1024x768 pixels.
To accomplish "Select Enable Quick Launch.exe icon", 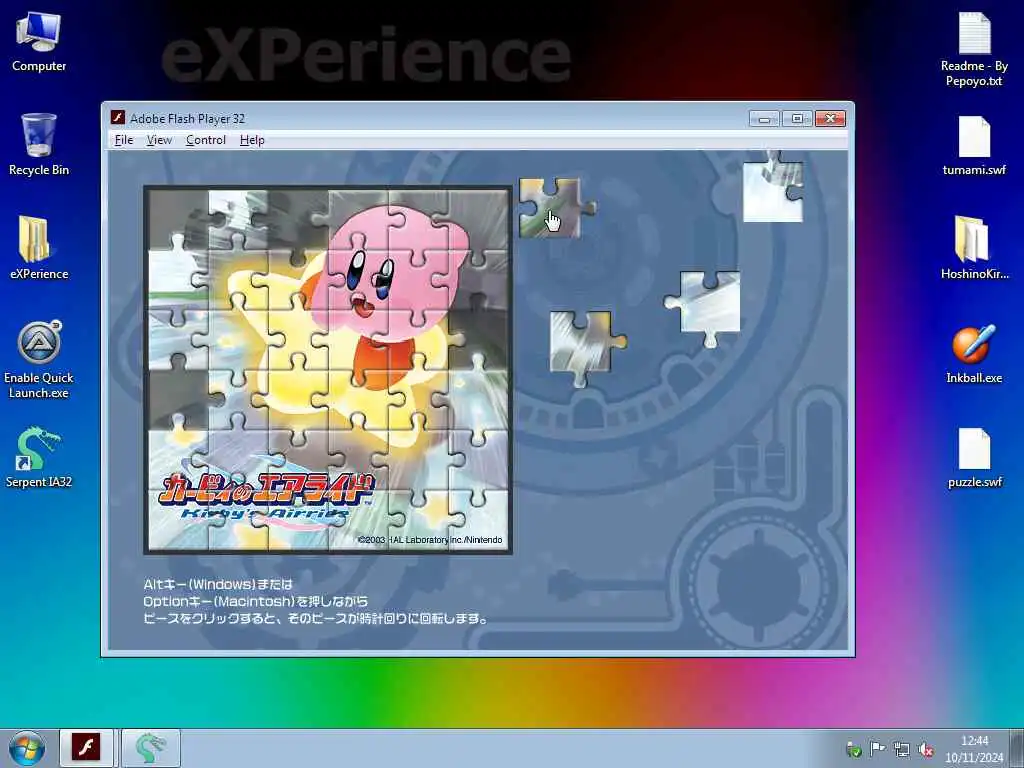I will (39, 360).
